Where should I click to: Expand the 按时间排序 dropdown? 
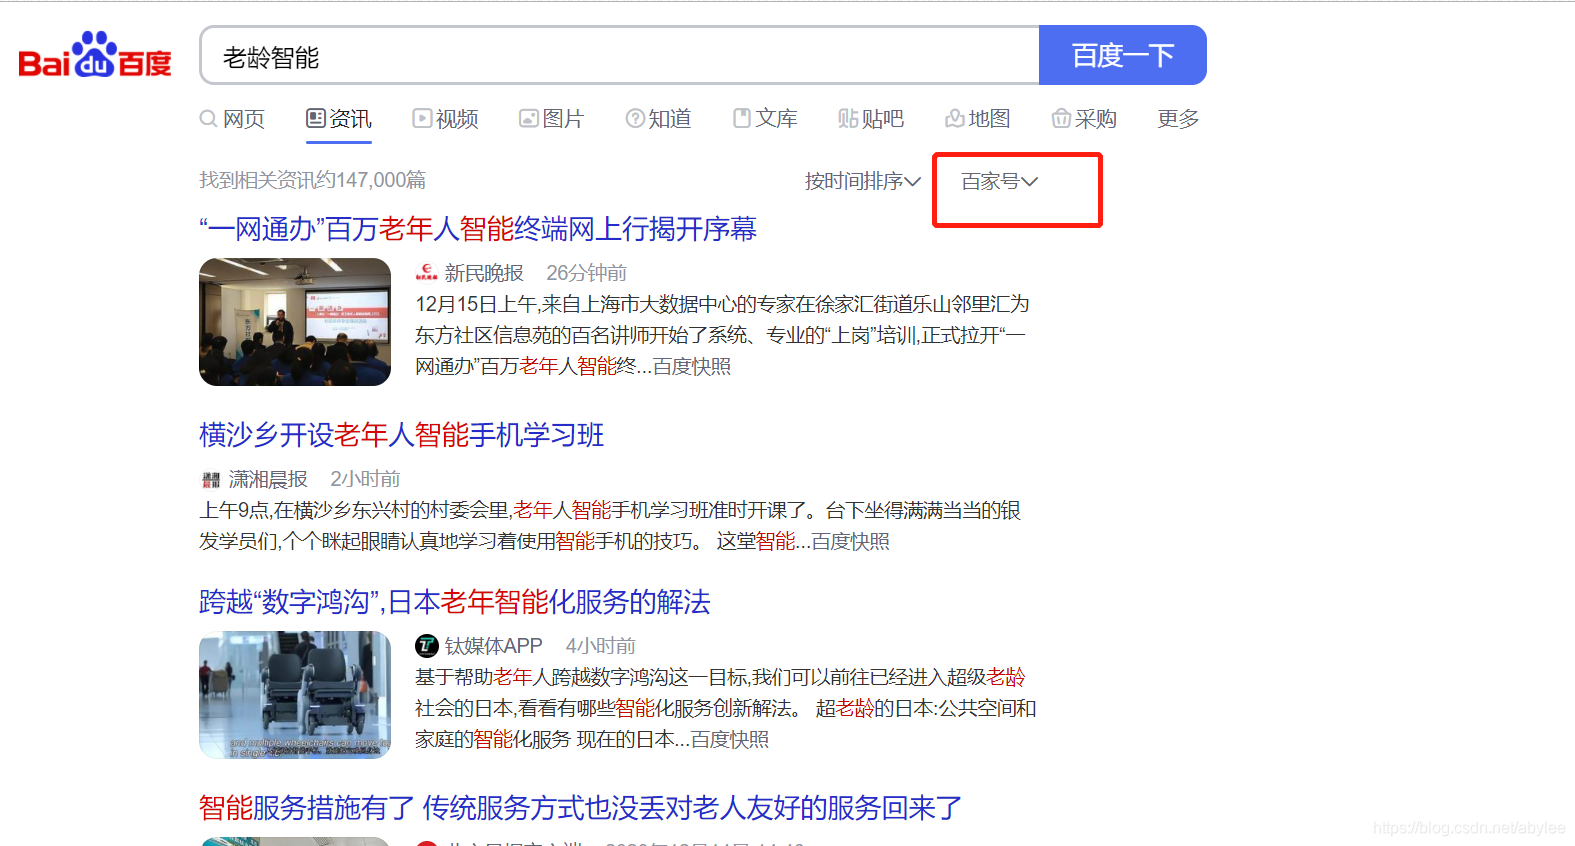point(862,181)
